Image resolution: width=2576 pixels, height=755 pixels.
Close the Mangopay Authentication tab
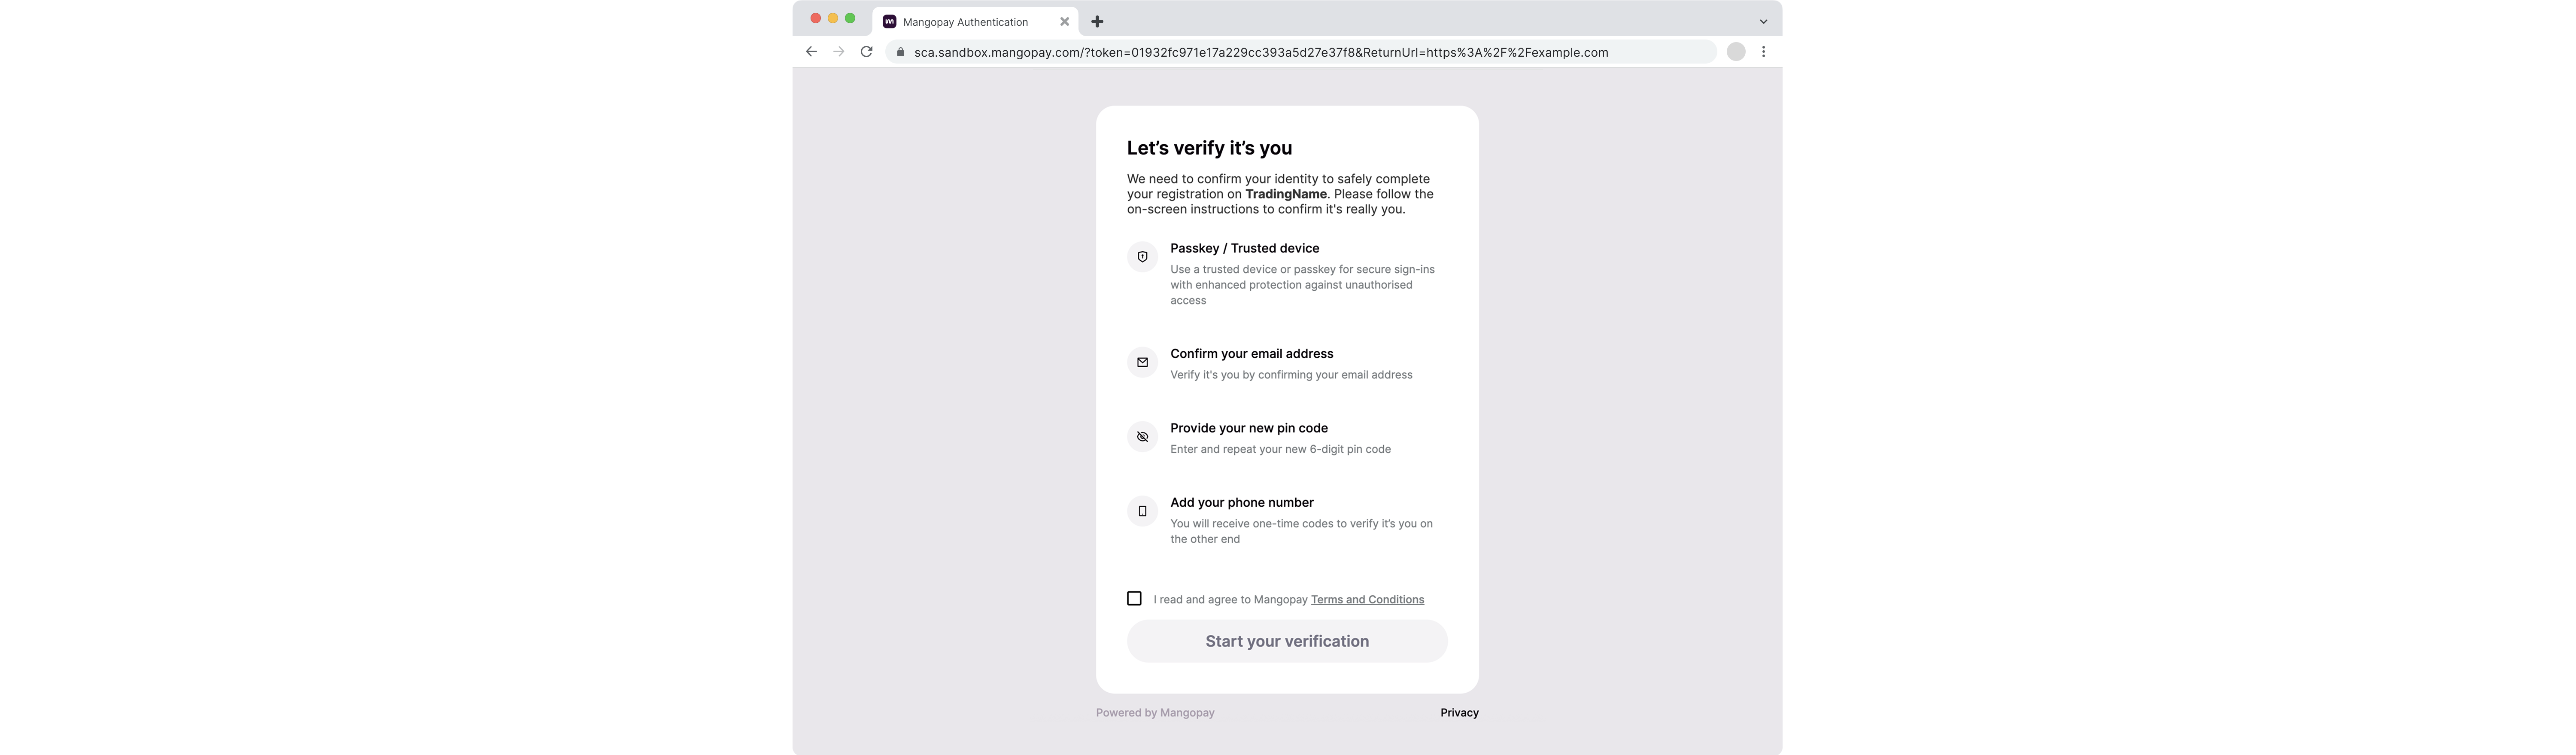[x=1064, y=21]
